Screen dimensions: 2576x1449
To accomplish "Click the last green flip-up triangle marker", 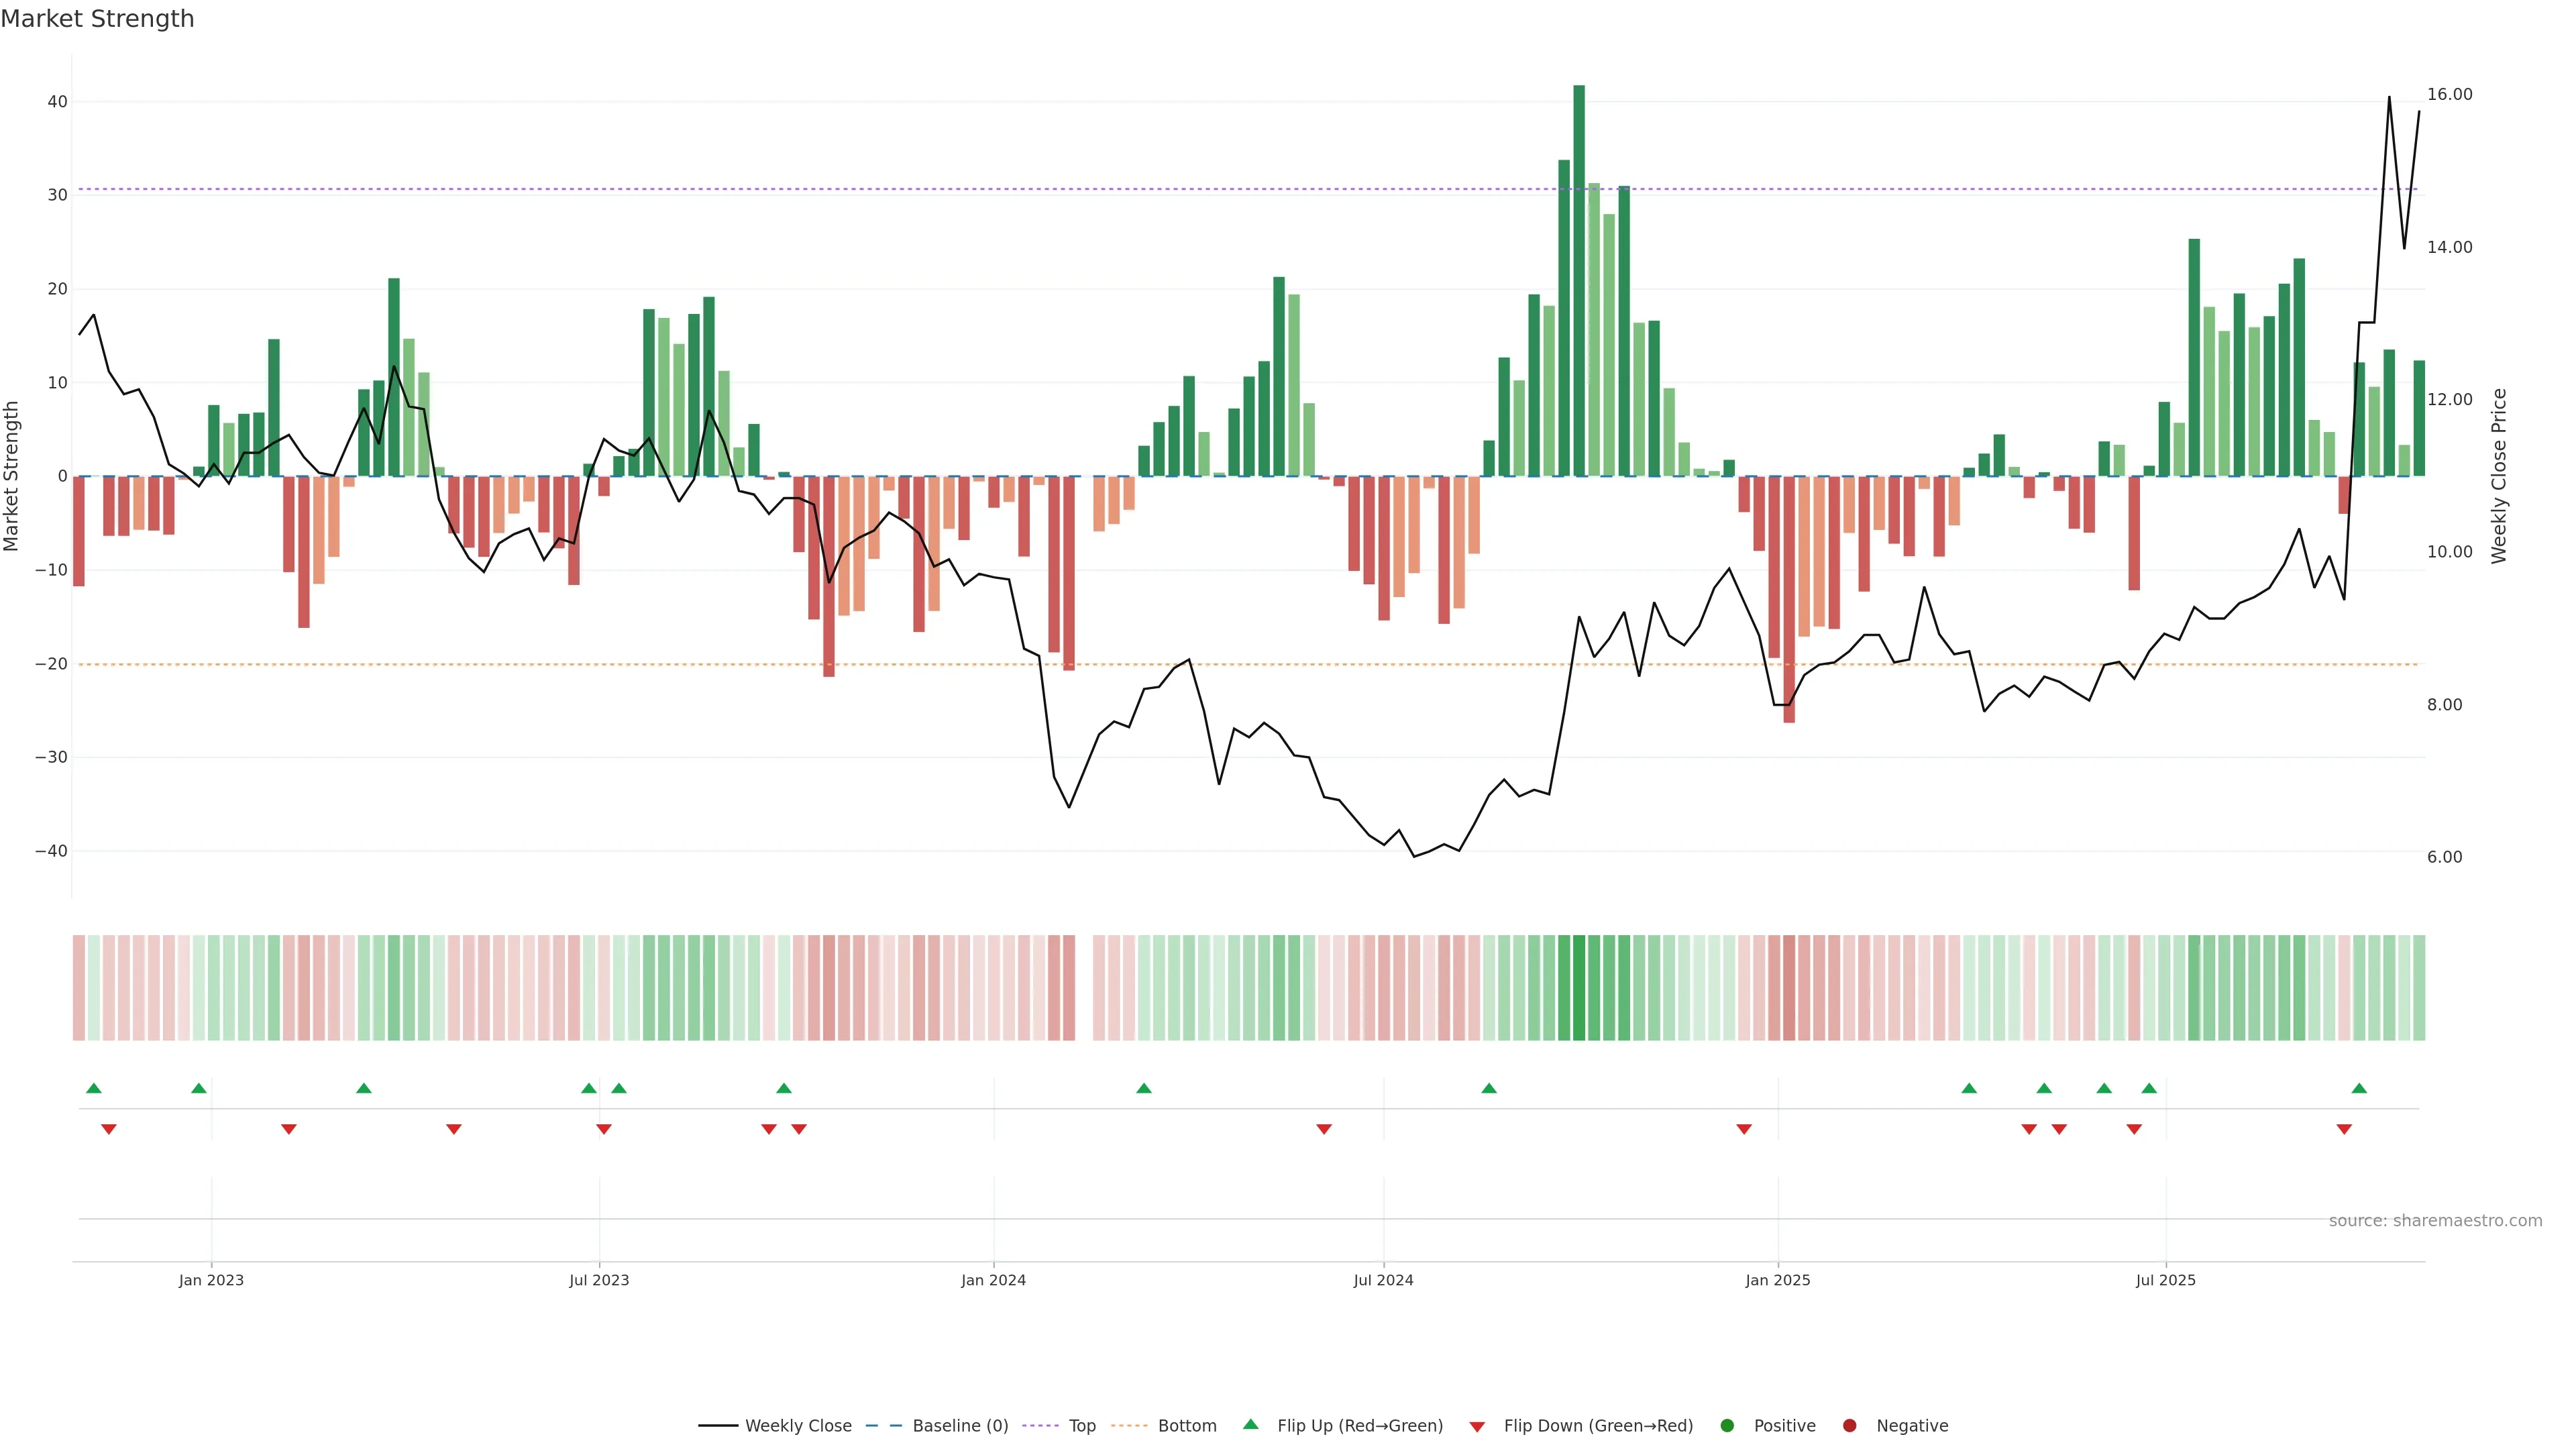I will coord(2359,1088).
